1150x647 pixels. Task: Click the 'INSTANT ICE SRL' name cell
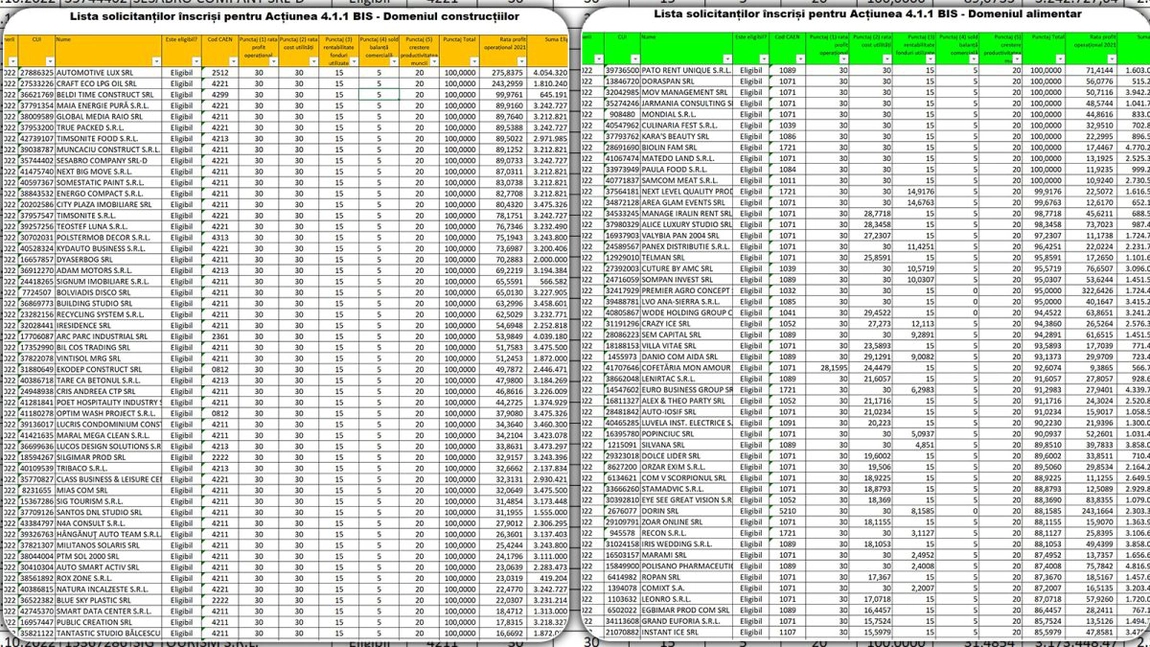[686, 632]
